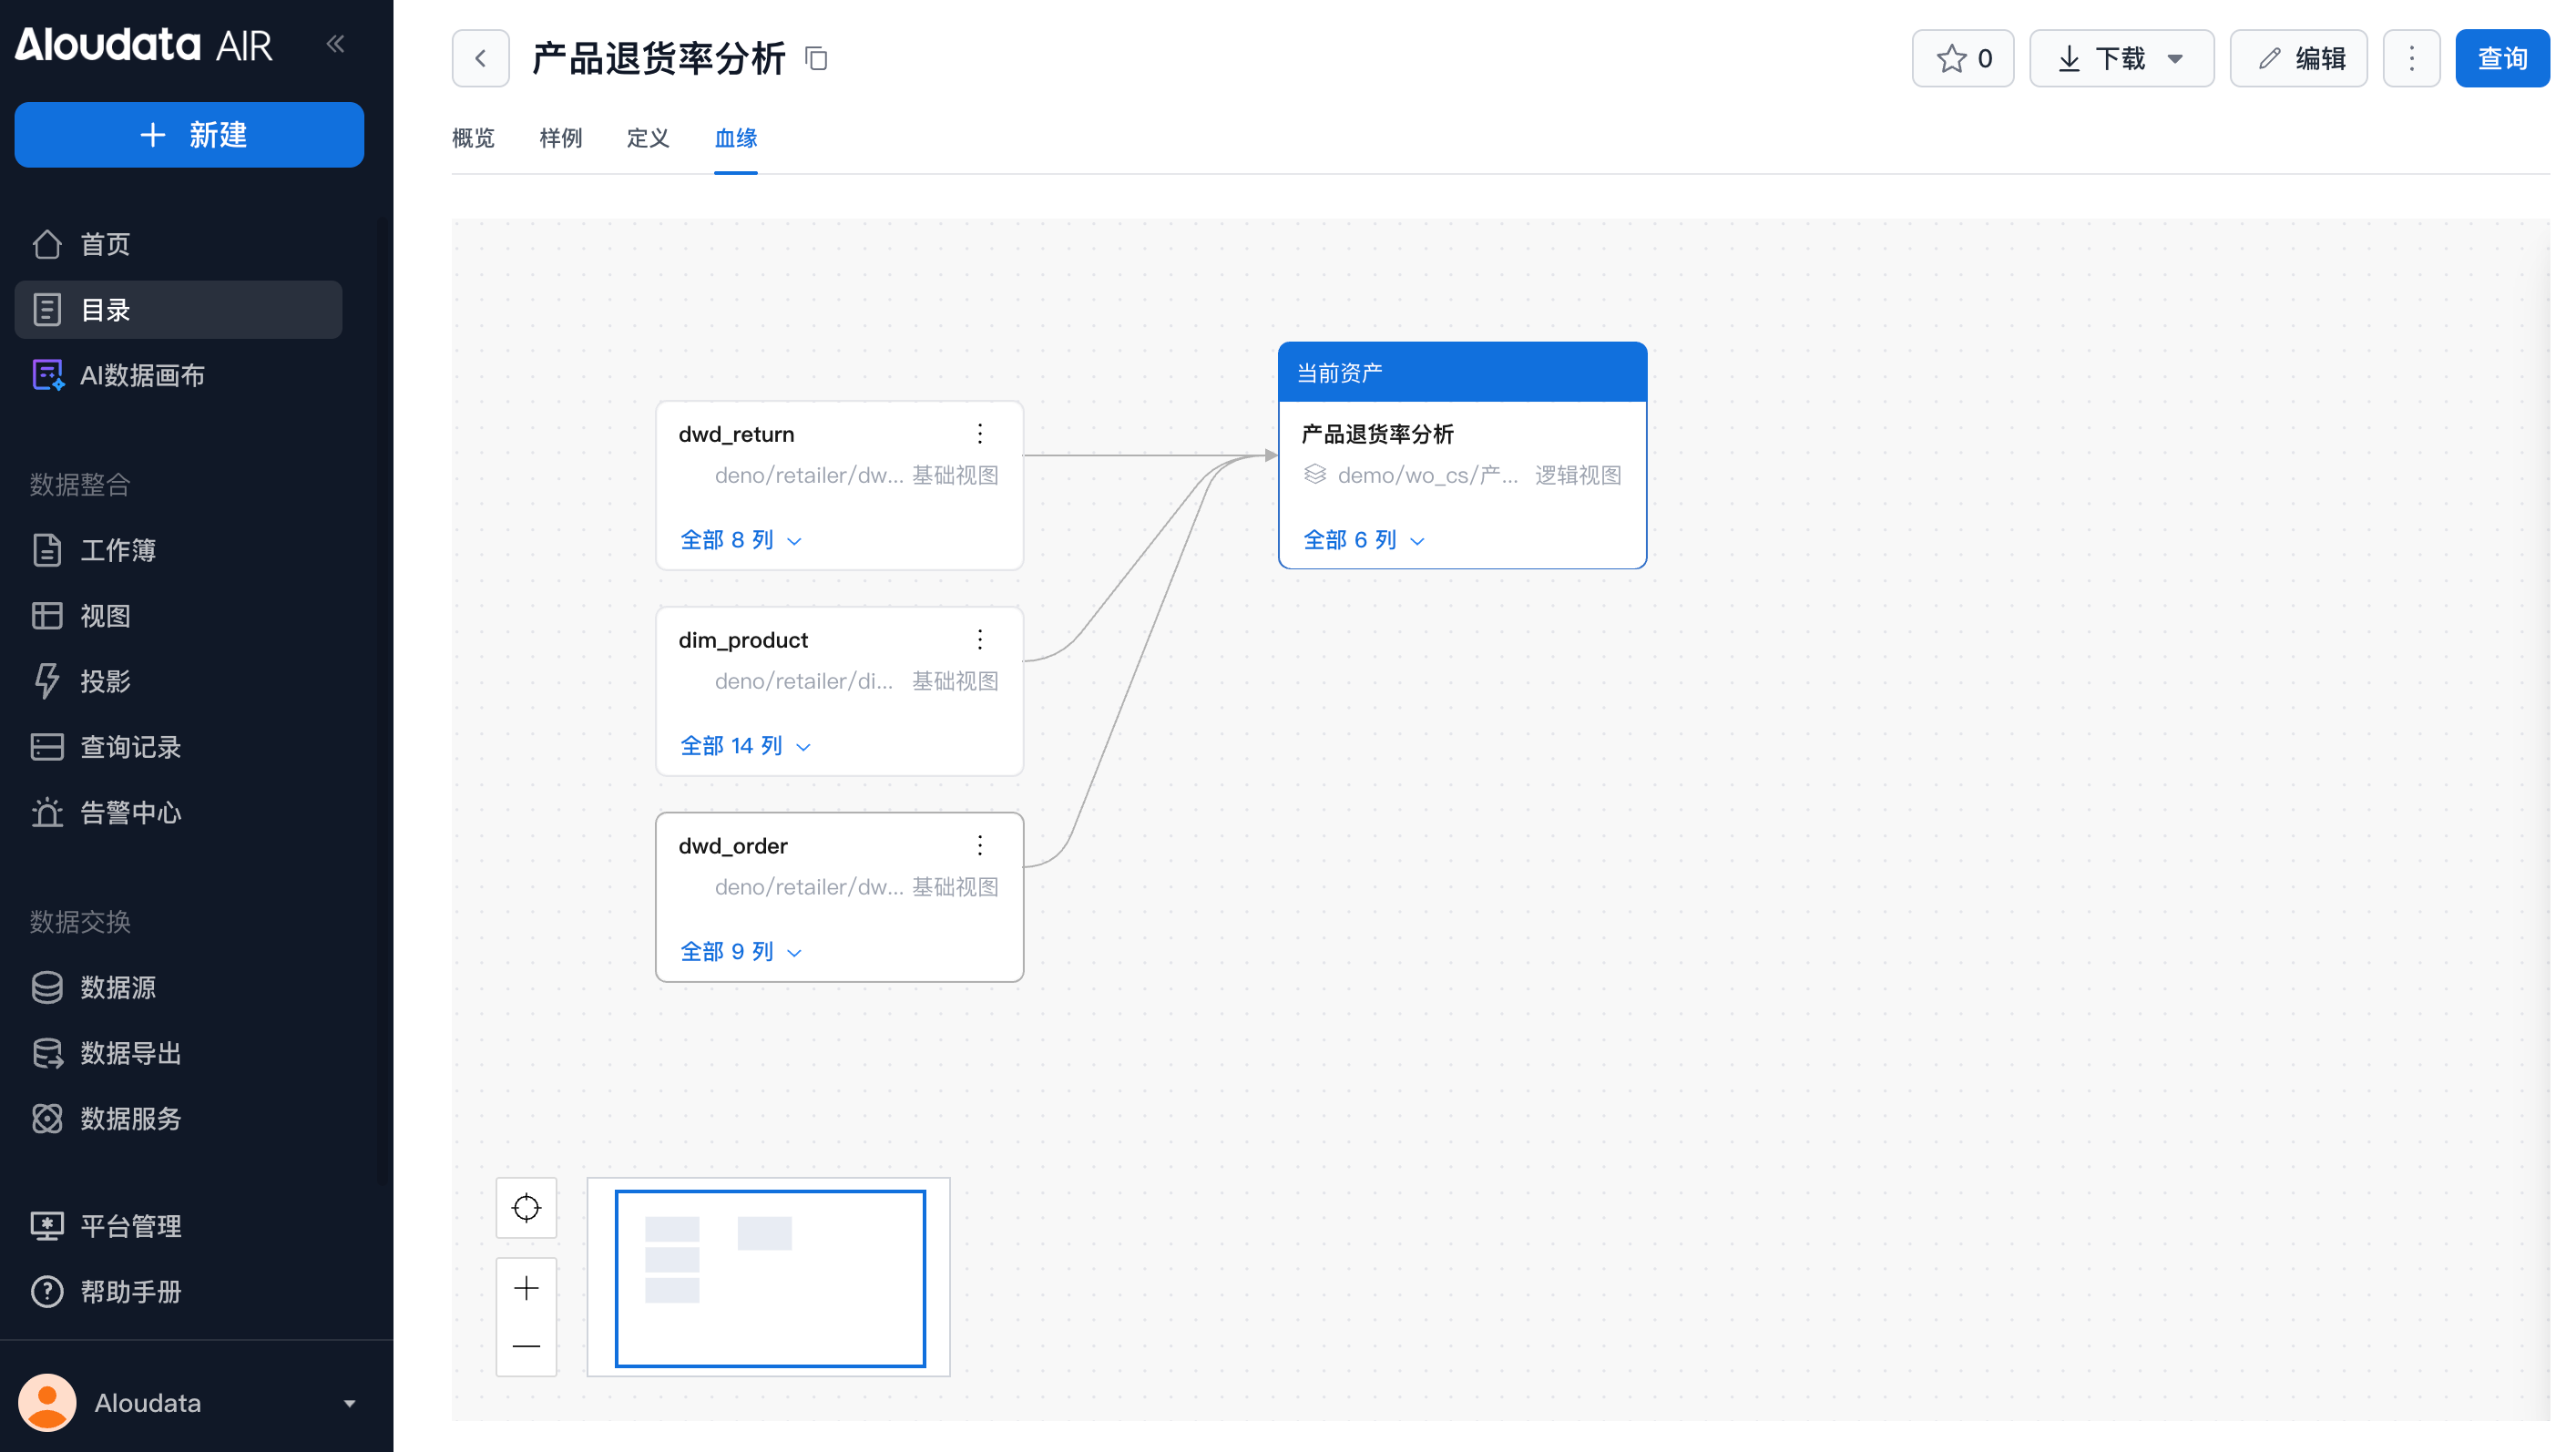Switch to the 概览 tab

[x=473, y=138]
